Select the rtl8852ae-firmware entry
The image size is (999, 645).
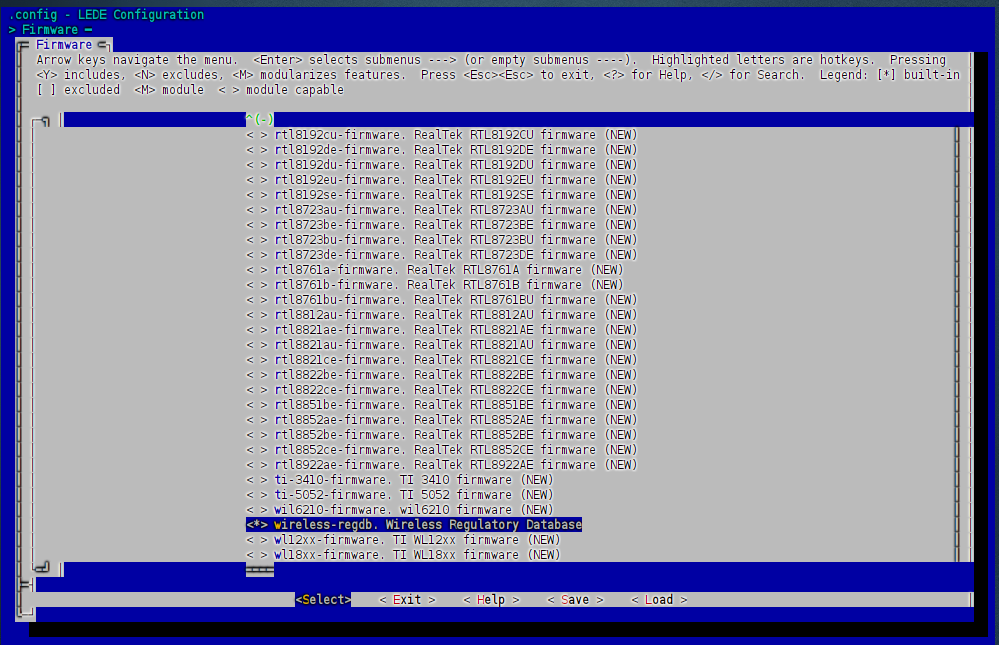coord(442,420)
